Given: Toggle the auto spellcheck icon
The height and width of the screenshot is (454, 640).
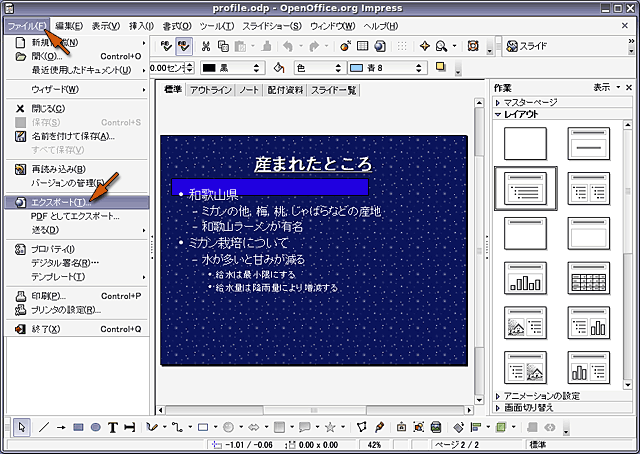Looking at the screenshot, I should (x=184, y=46).
